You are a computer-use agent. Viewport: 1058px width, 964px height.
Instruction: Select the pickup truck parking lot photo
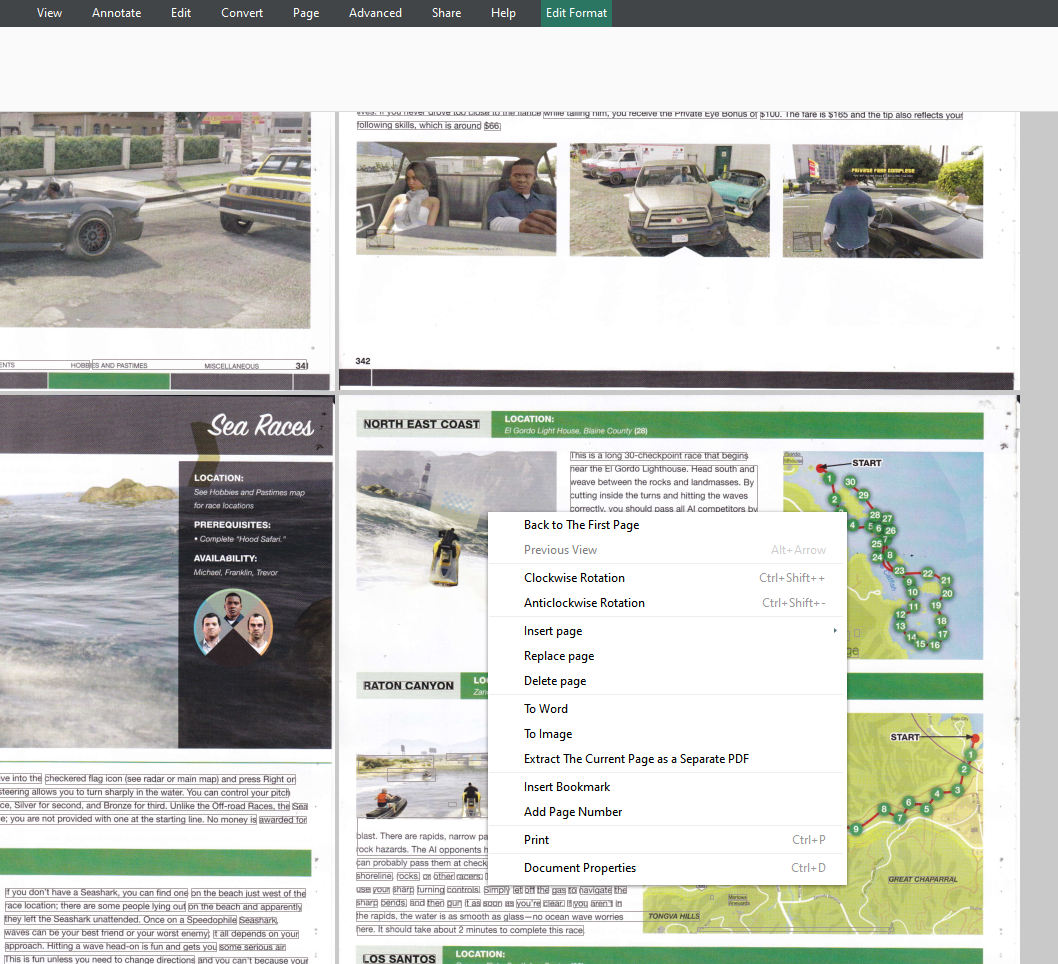click(669, 200)
